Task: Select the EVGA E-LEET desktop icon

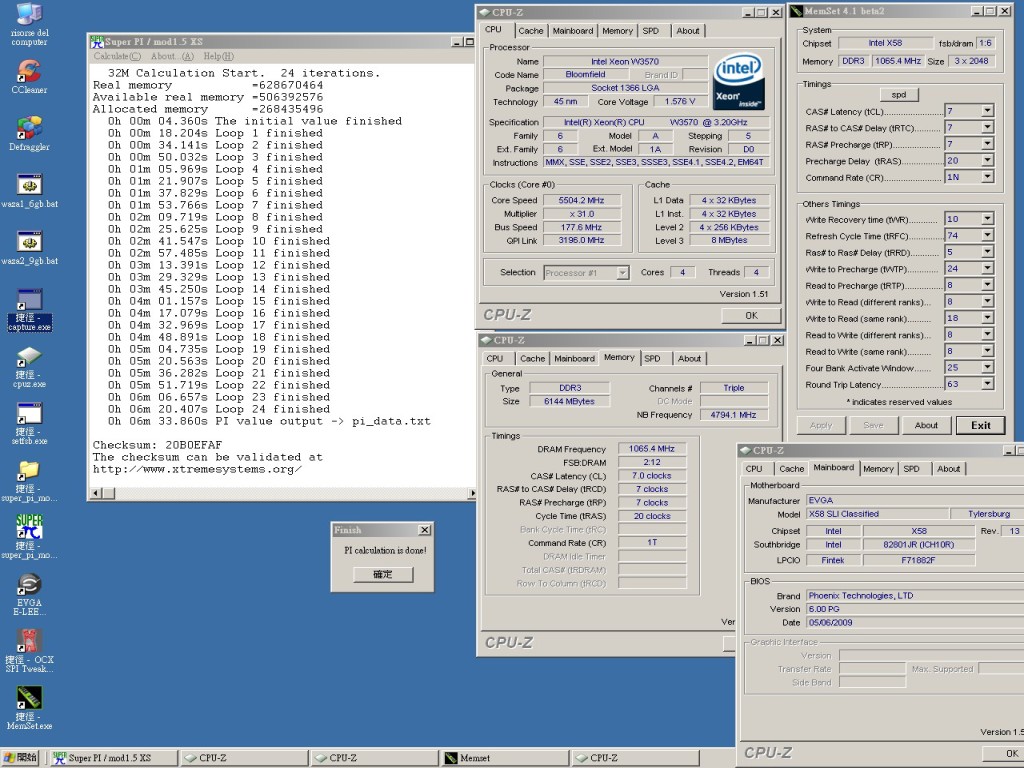Action: 29,594
